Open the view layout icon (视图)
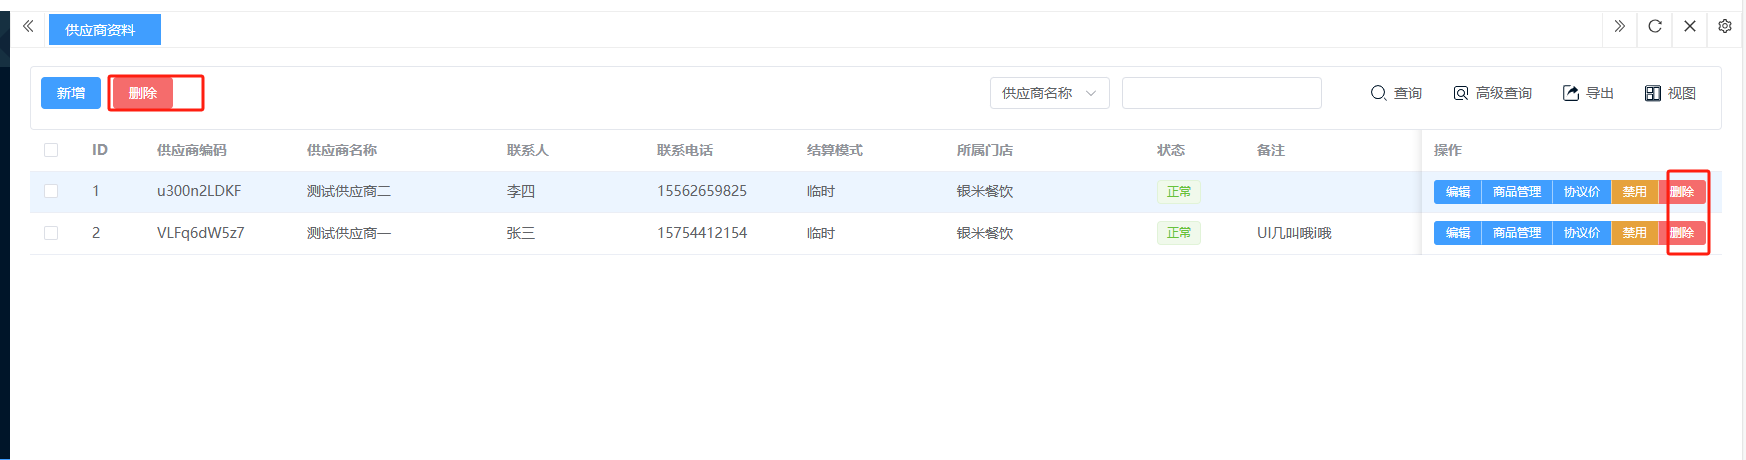 coord(1653,93)
